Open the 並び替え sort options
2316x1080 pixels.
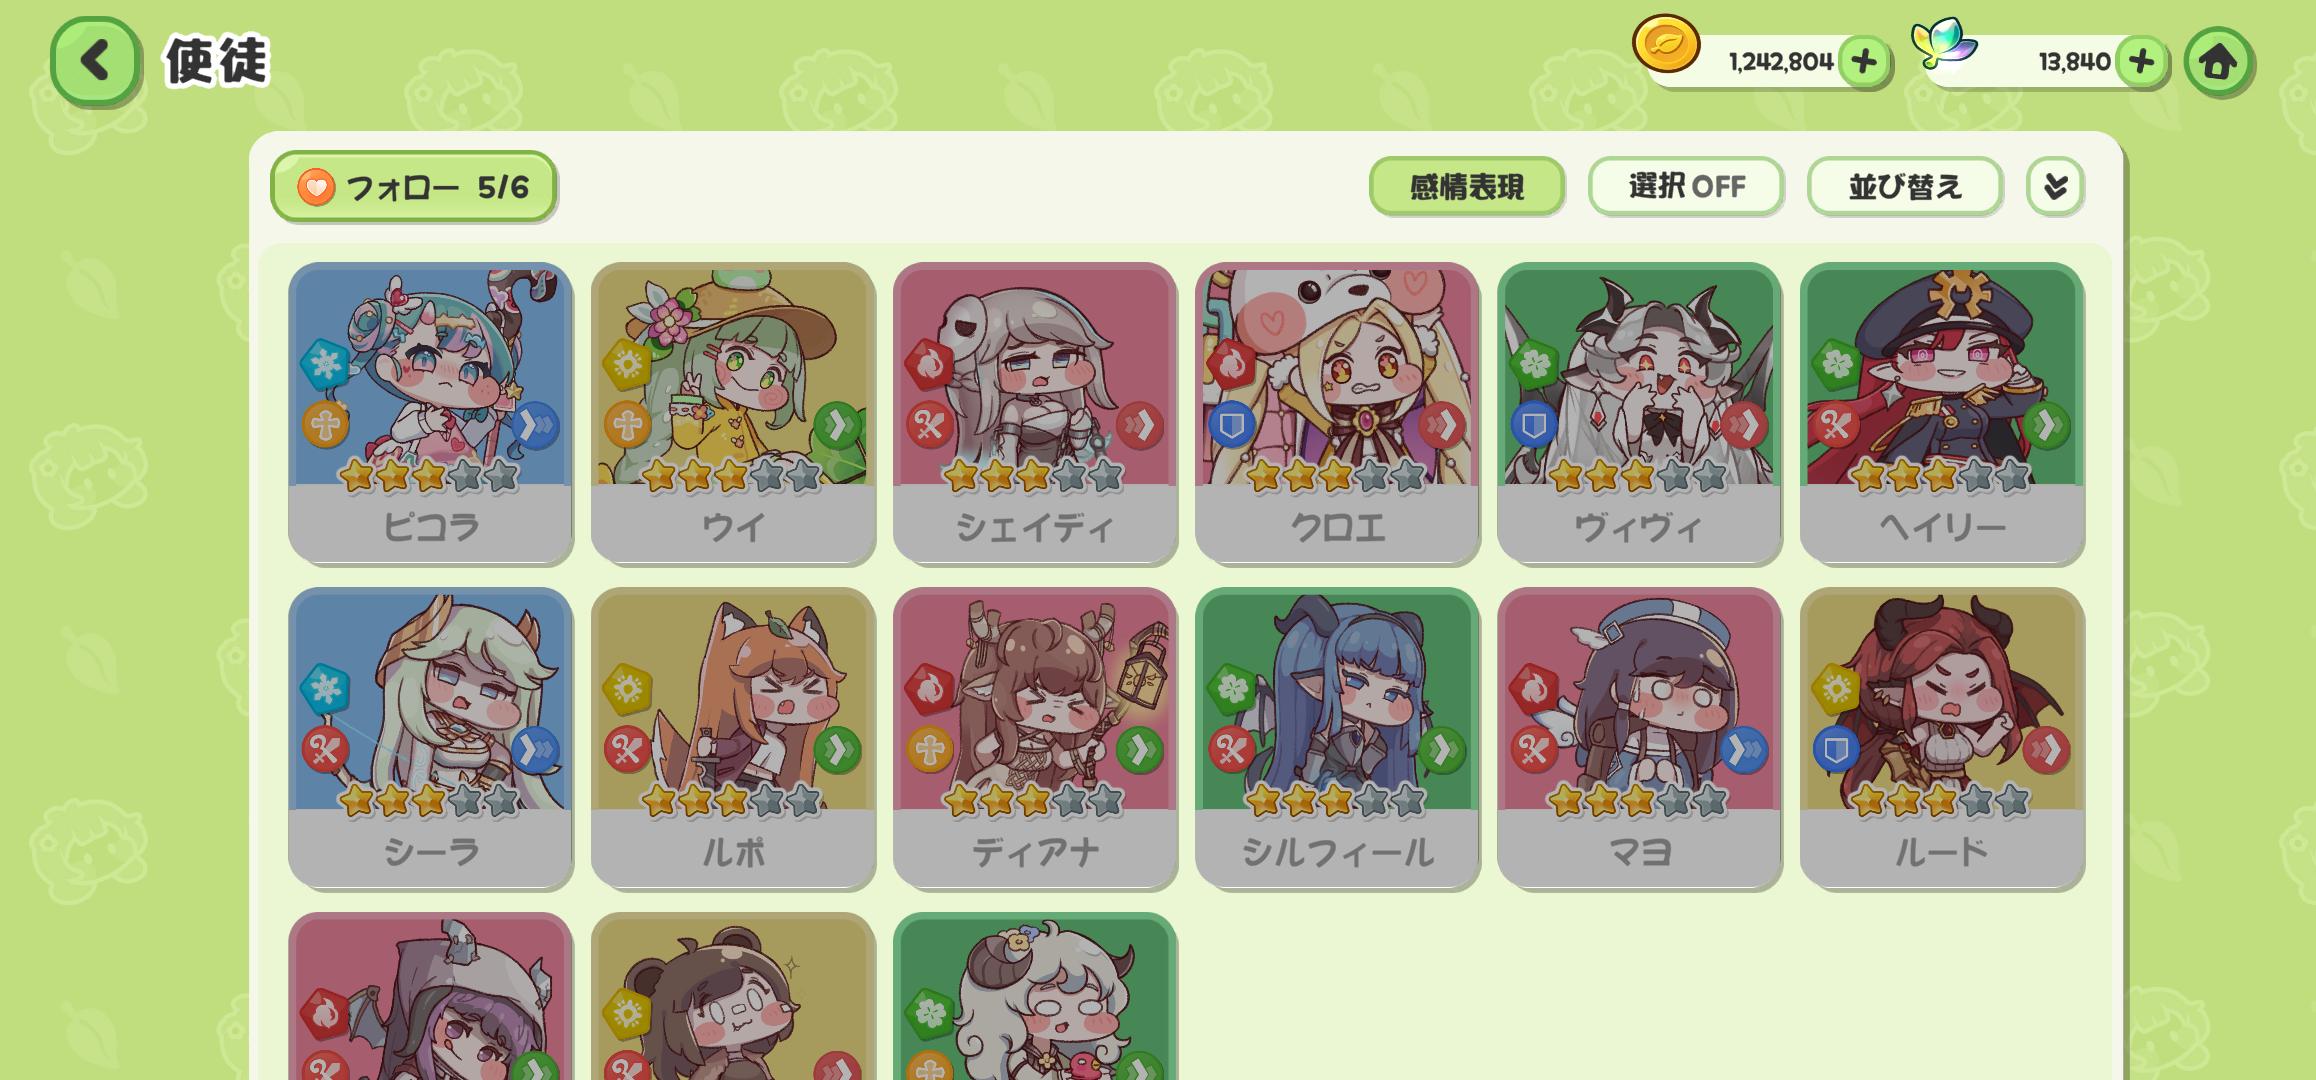[1904, 186]
